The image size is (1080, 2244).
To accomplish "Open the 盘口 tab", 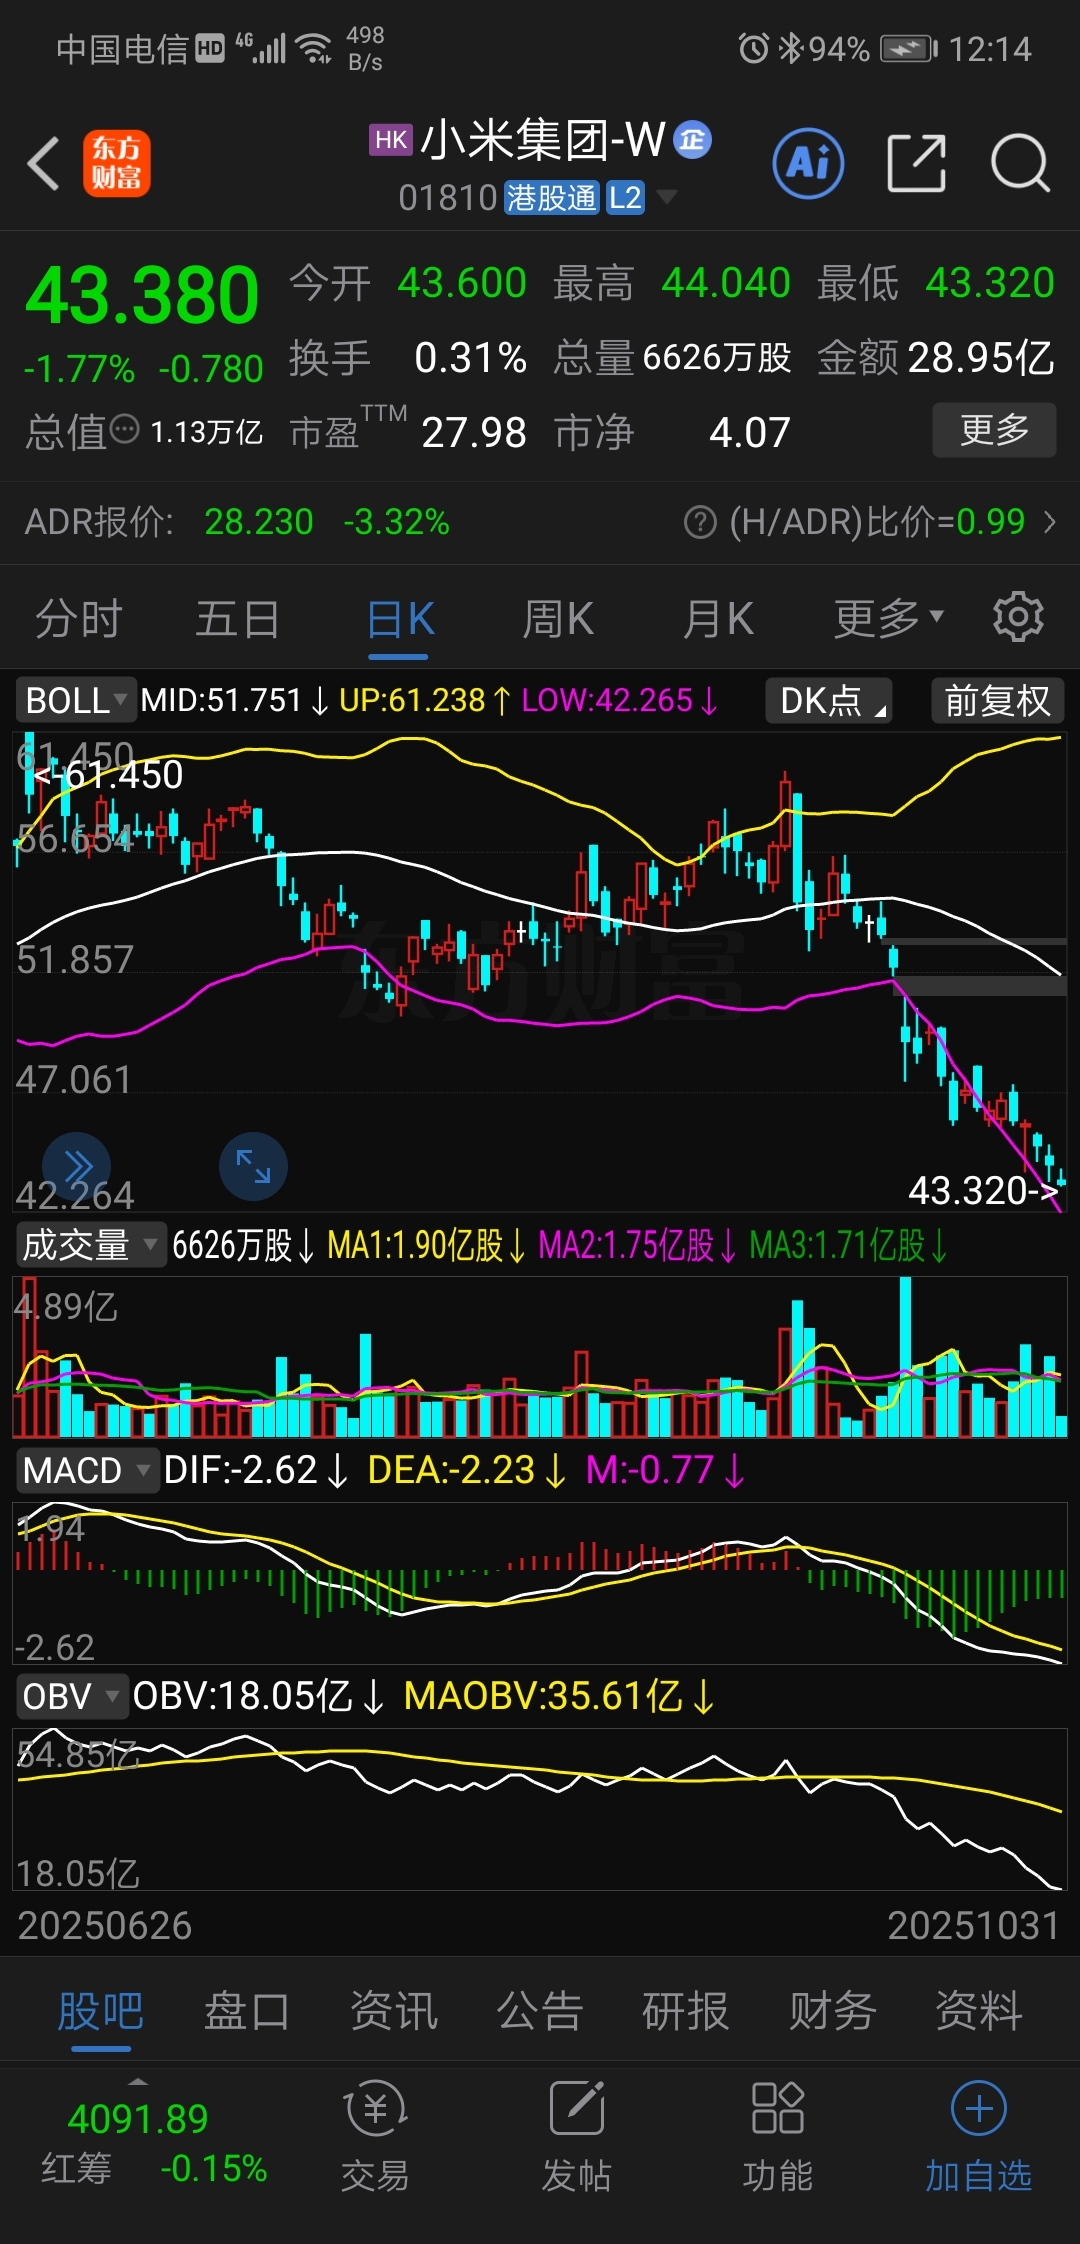I will (x=247, y=2011).
